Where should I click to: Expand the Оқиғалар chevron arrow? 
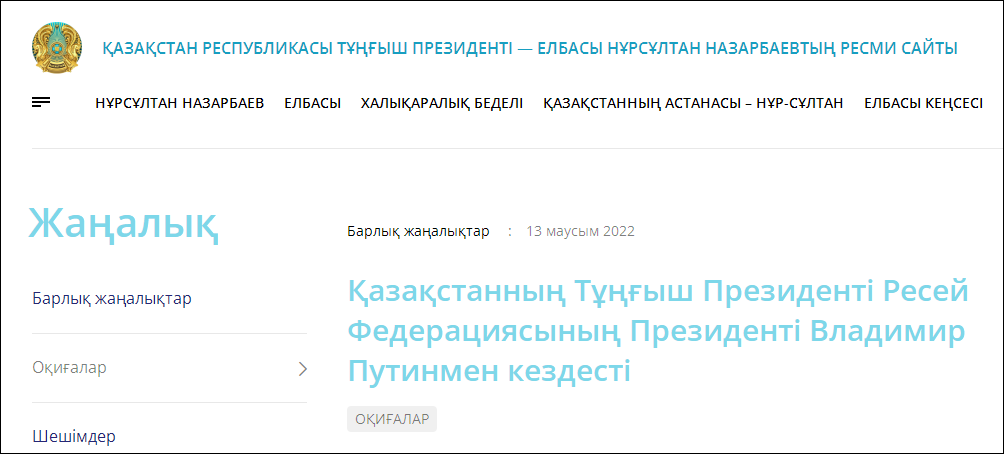coord(303,368)
